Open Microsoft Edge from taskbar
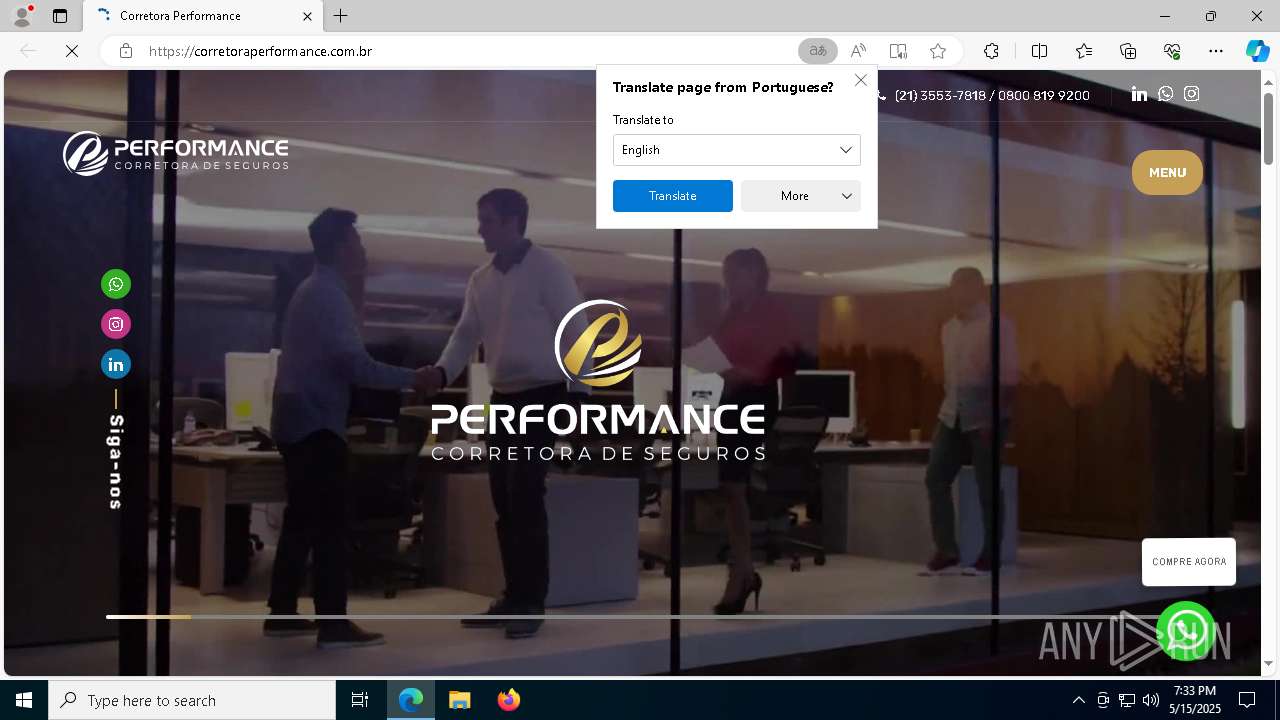1280x720 pixels. pos(411,700)
